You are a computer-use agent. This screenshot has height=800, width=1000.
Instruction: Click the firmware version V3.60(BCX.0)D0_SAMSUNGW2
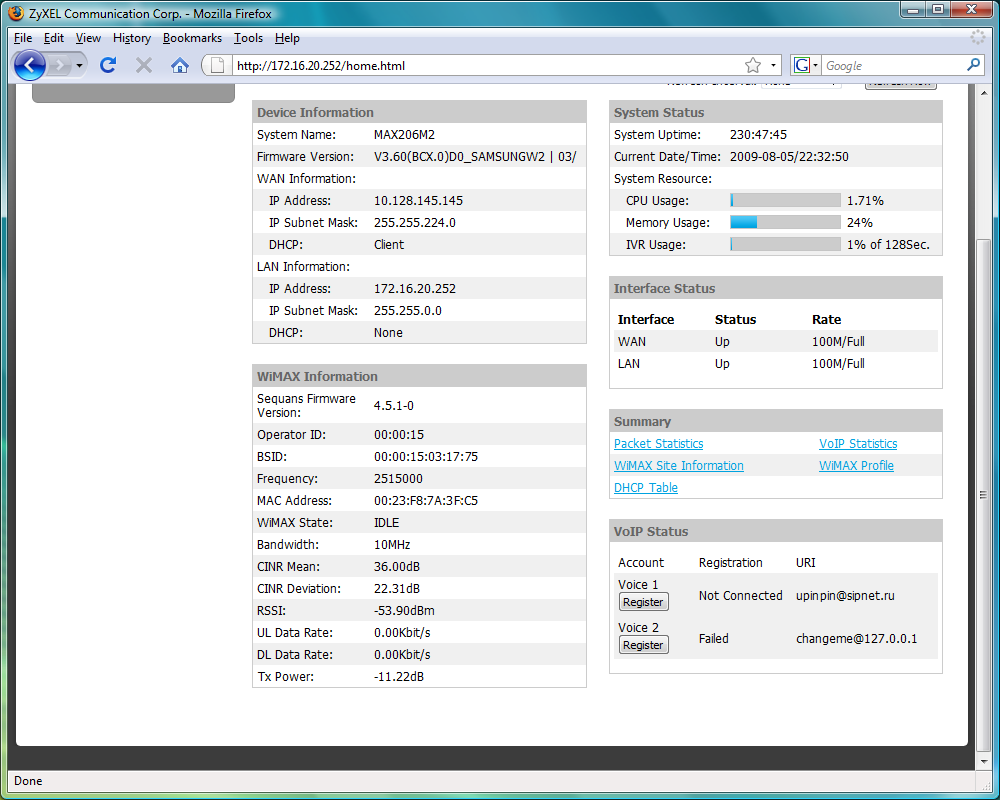tap(459, 156)
